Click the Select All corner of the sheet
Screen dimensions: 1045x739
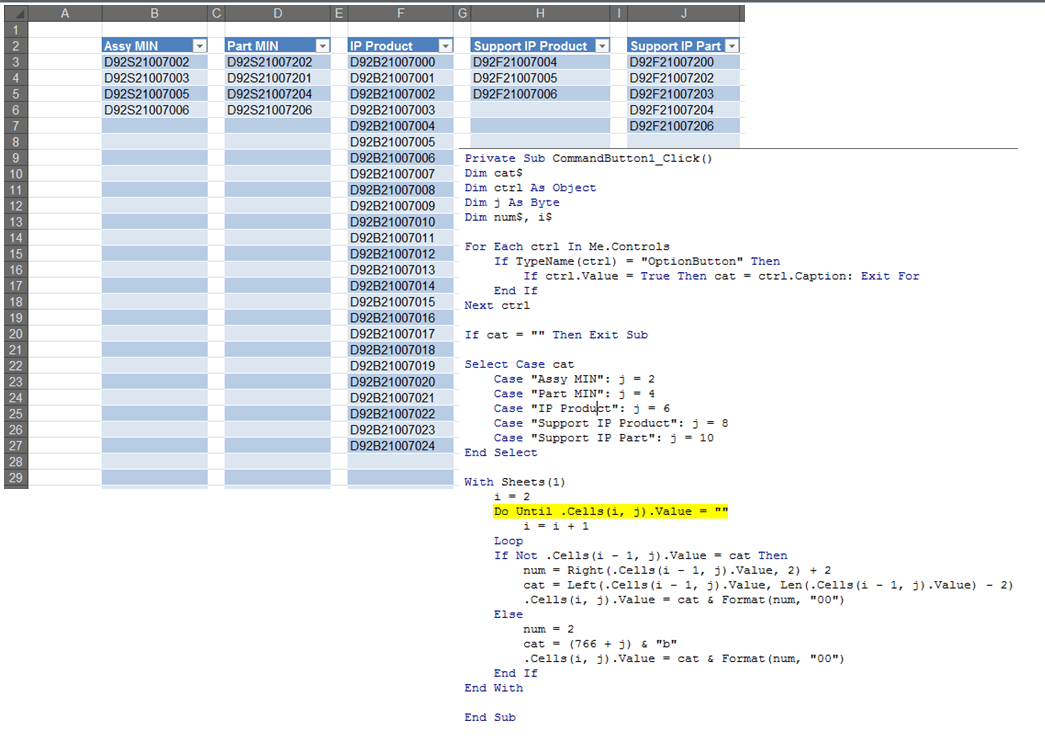click(x=17, y=13)
